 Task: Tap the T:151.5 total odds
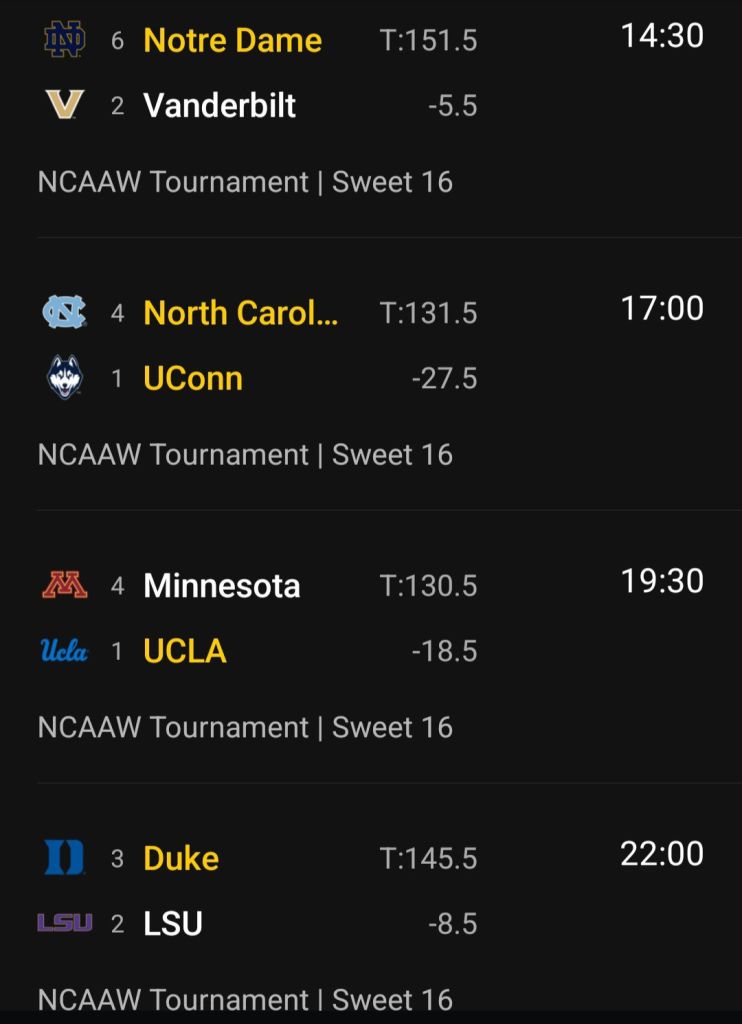click(x=428, y=41)
